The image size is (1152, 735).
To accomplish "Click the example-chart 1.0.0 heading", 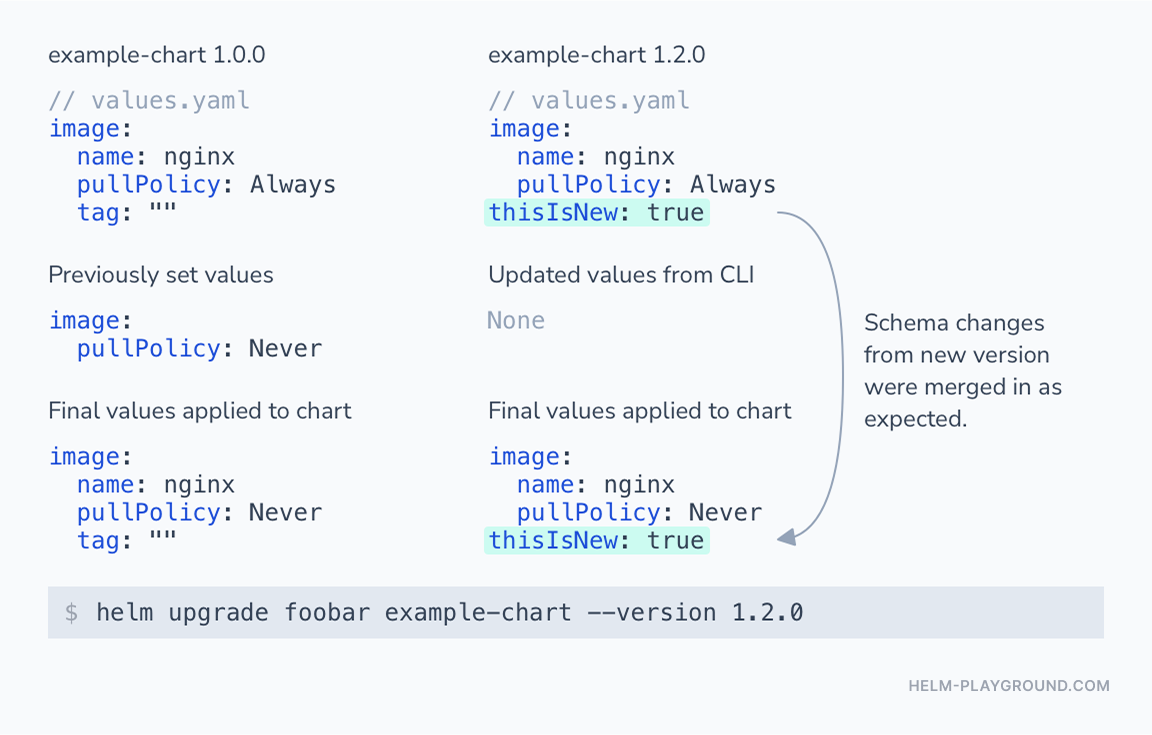I will click(x=156, y=55).
